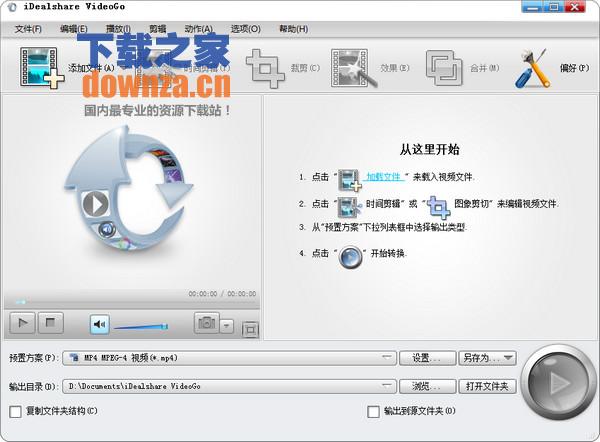The image size is (600, 442).
Task: Click the 裁剪(C) toolbar label
Action: (305, 68)
